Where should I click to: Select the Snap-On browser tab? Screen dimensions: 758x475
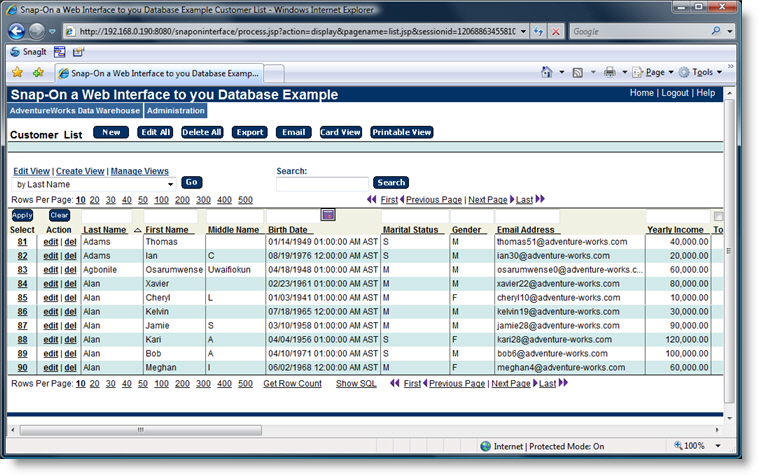[x=159, y=73]
